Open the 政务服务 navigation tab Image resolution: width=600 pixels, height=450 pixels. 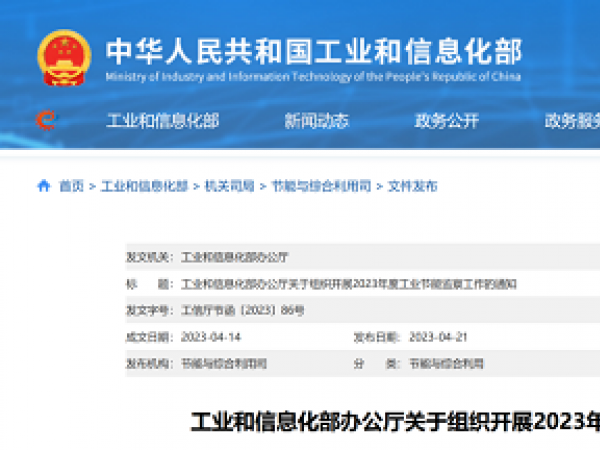tap(572, 121)
